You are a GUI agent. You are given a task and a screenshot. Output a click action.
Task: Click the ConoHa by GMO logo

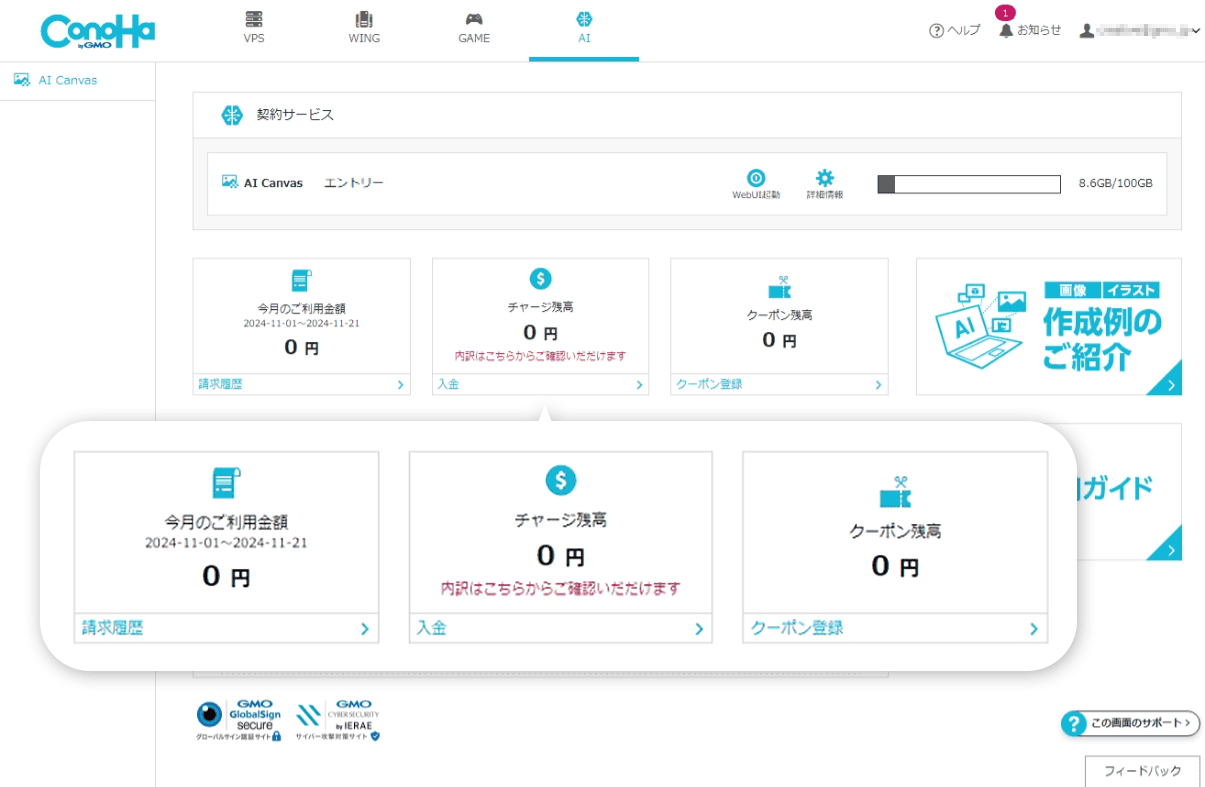[x=98, y=31]
